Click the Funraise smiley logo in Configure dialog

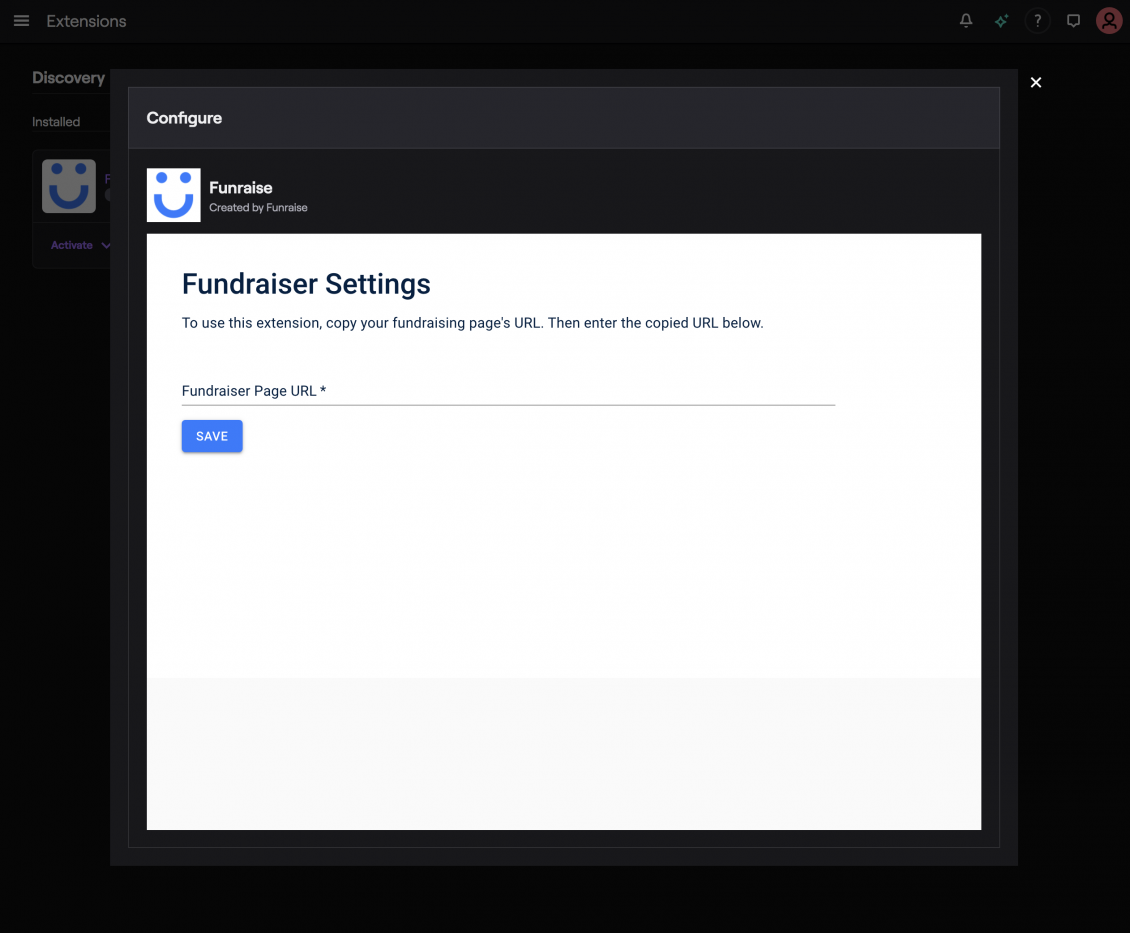173,194
